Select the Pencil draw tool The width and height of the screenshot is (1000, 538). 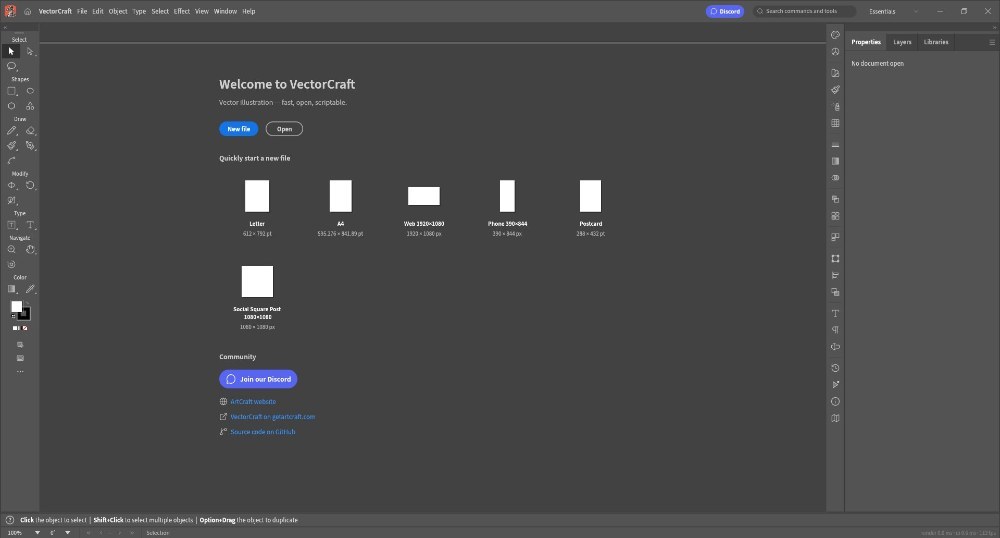[11, 131]
